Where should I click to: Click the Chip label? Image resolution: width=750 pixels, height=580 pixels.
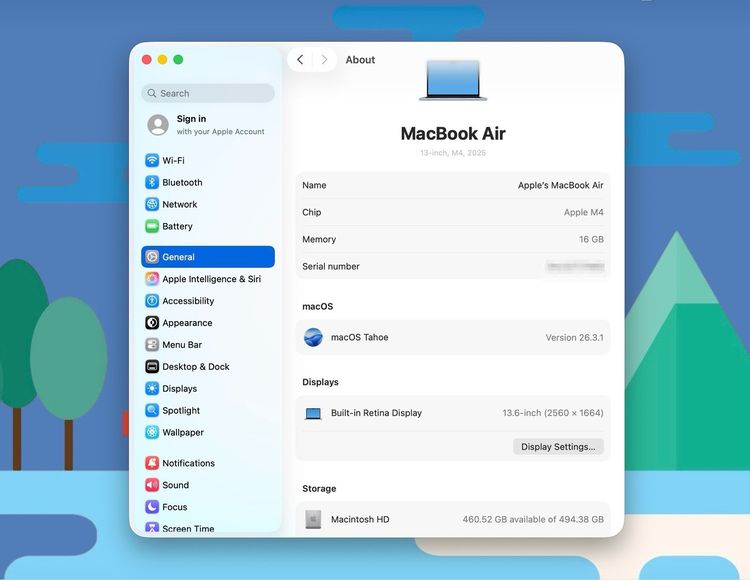pyautogui.click(x=311, y=212)
